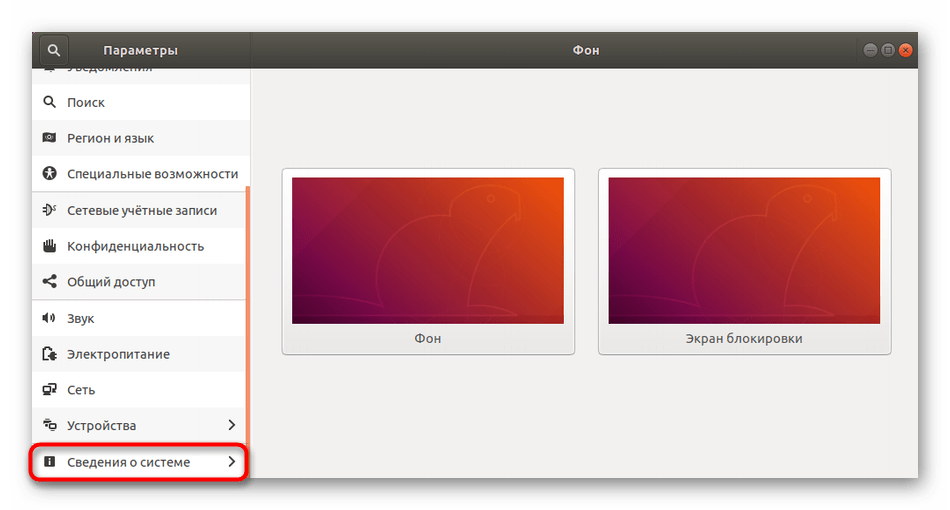Viewport: 950px width, 510px height.
Task: Click the Конфиденциальность hand icon
Action: [x=49, y=246]
